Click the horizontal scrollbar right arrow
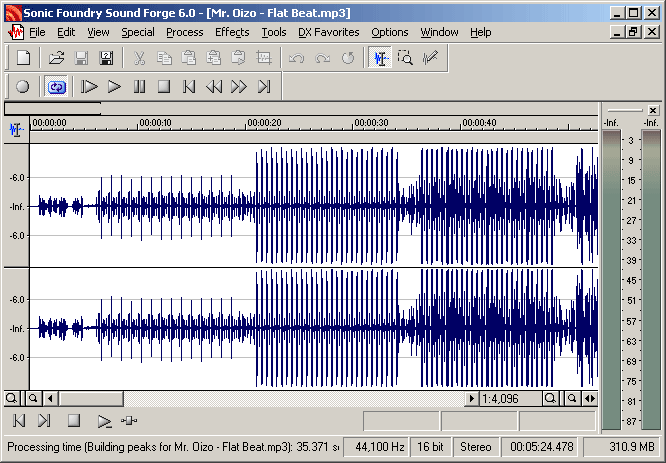 click(x=471, y=398)
